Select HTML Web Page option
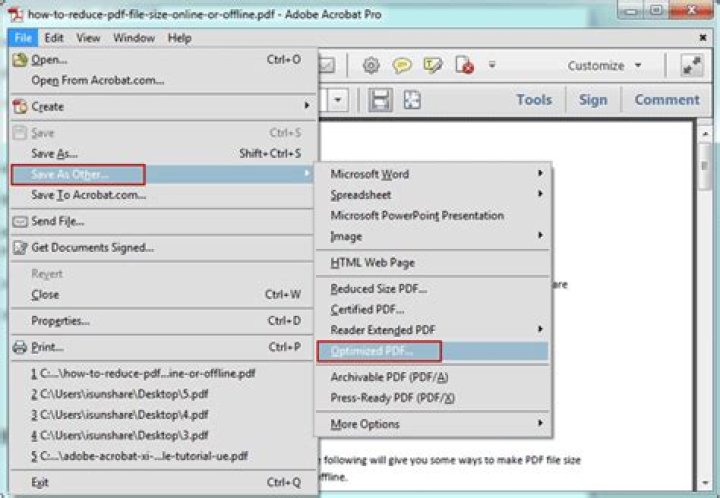 pos(433,263)
